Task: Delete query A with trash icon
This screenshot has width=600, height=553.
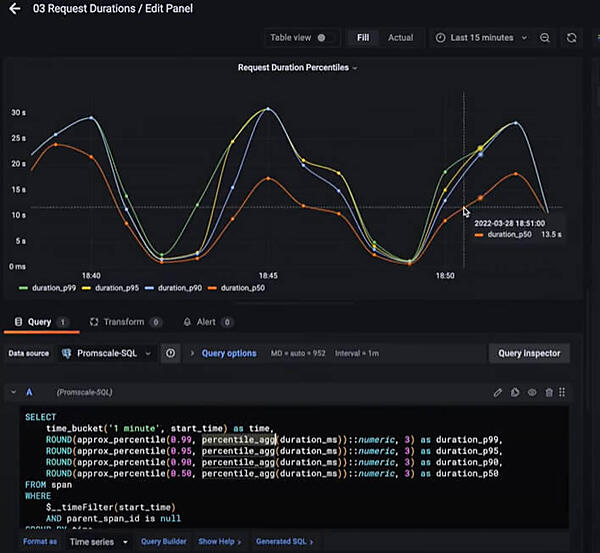Action: (547, 393)
